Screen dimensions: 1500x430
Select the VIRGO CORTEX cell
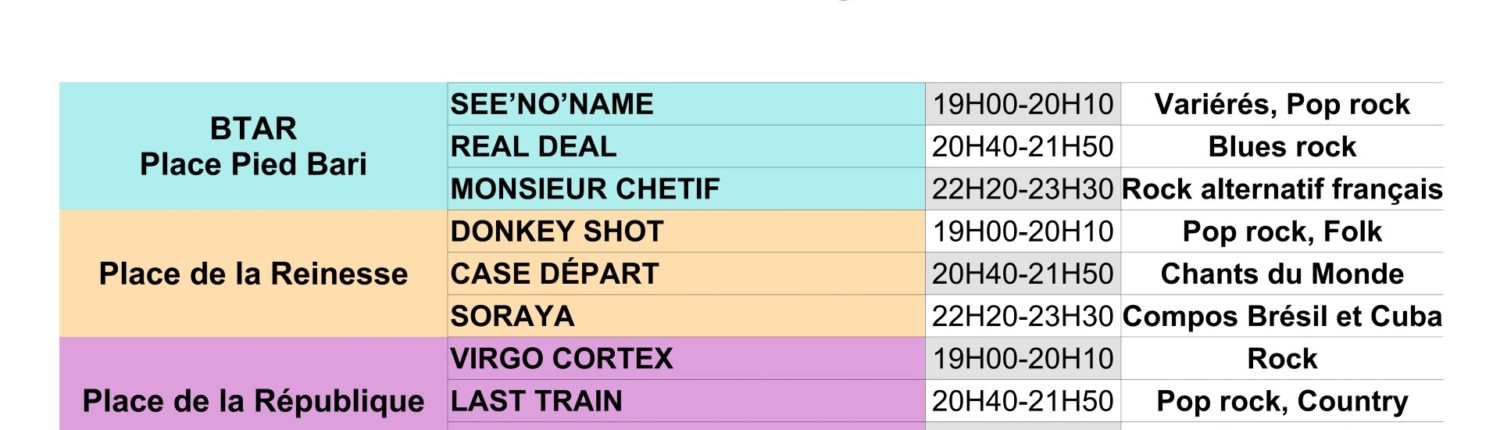pyautogui.click(x=562, y=359)
